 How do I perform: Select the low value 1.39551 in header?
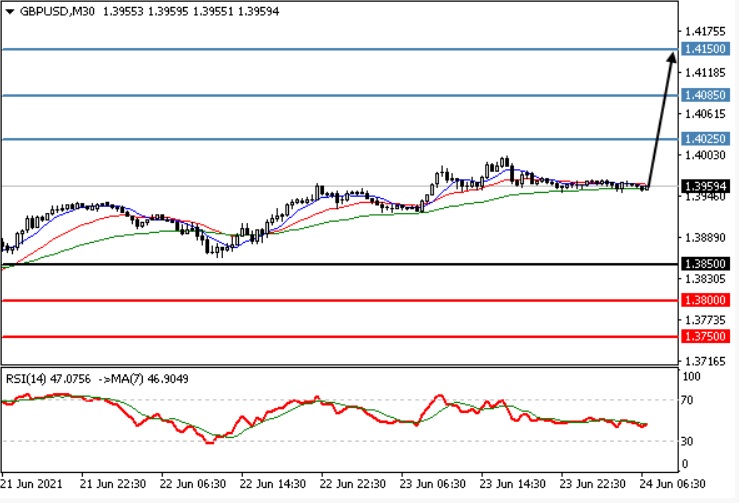(213, 11)
